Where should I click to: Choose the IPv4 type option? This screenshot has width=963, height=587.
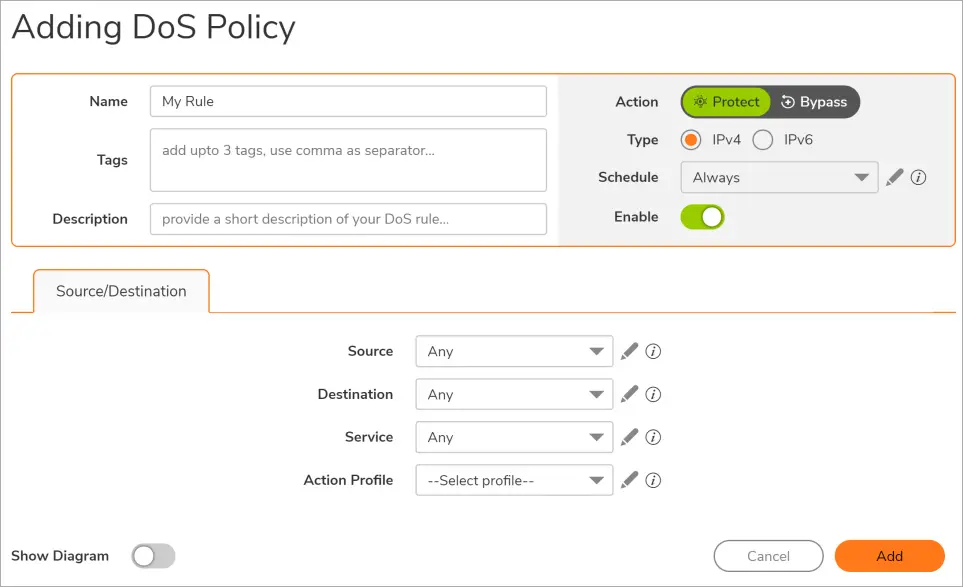tap(691, 140)
